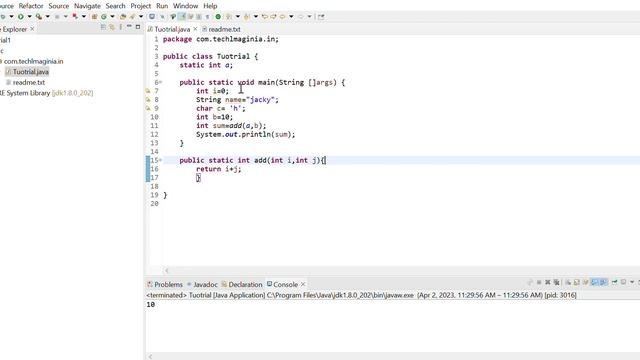640x360 pixels.
Task: Click Remove All Terminated Launches icon
Action: pyautogui.click(x=556, y=282)
